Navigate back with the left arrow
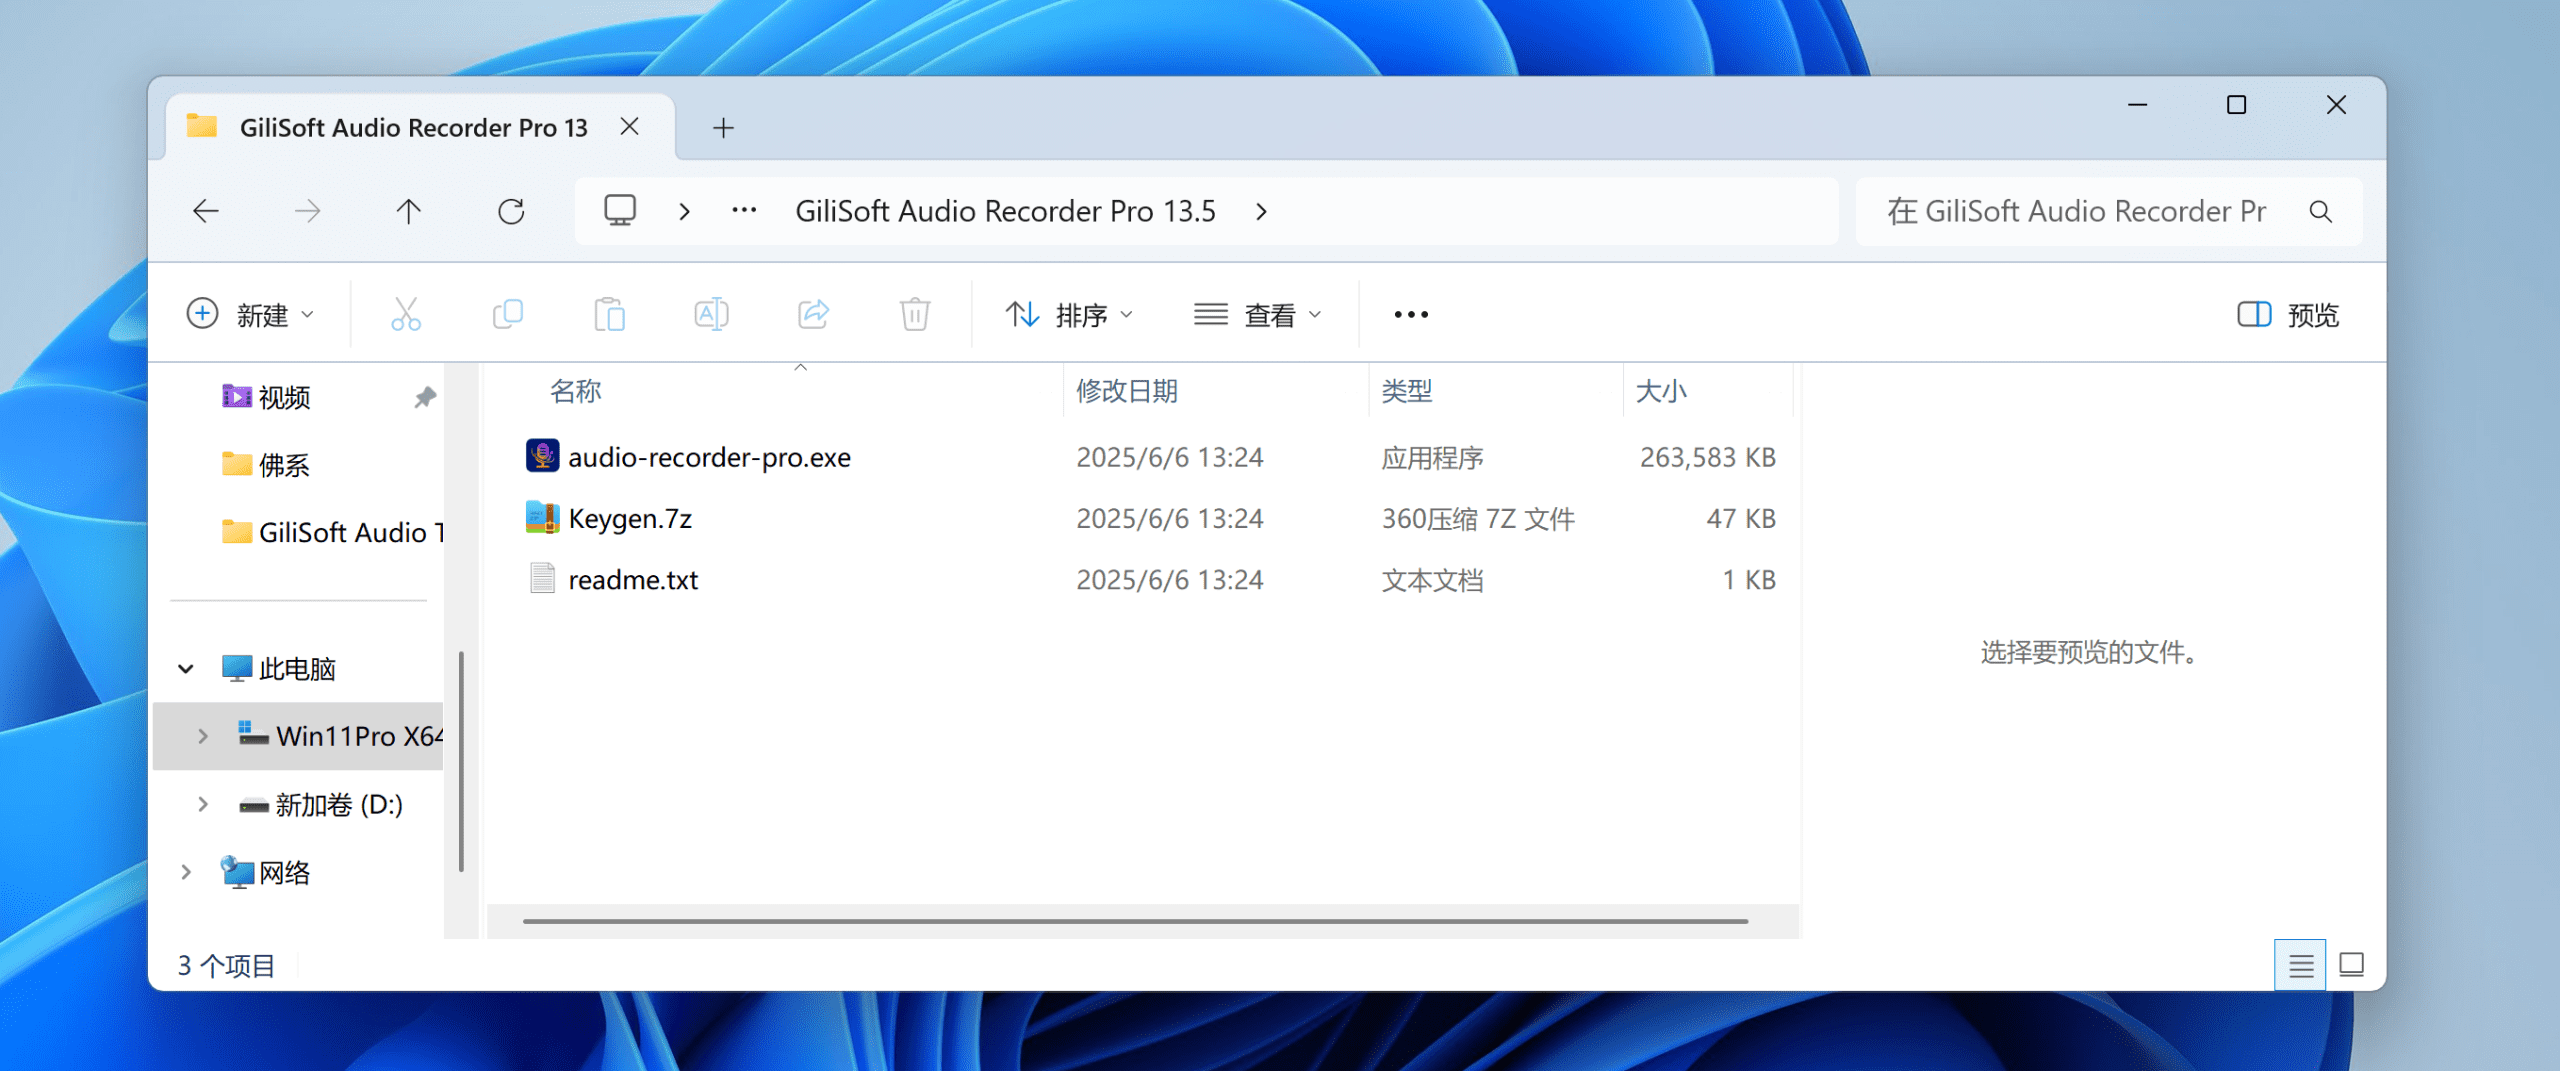 point(206,211)
